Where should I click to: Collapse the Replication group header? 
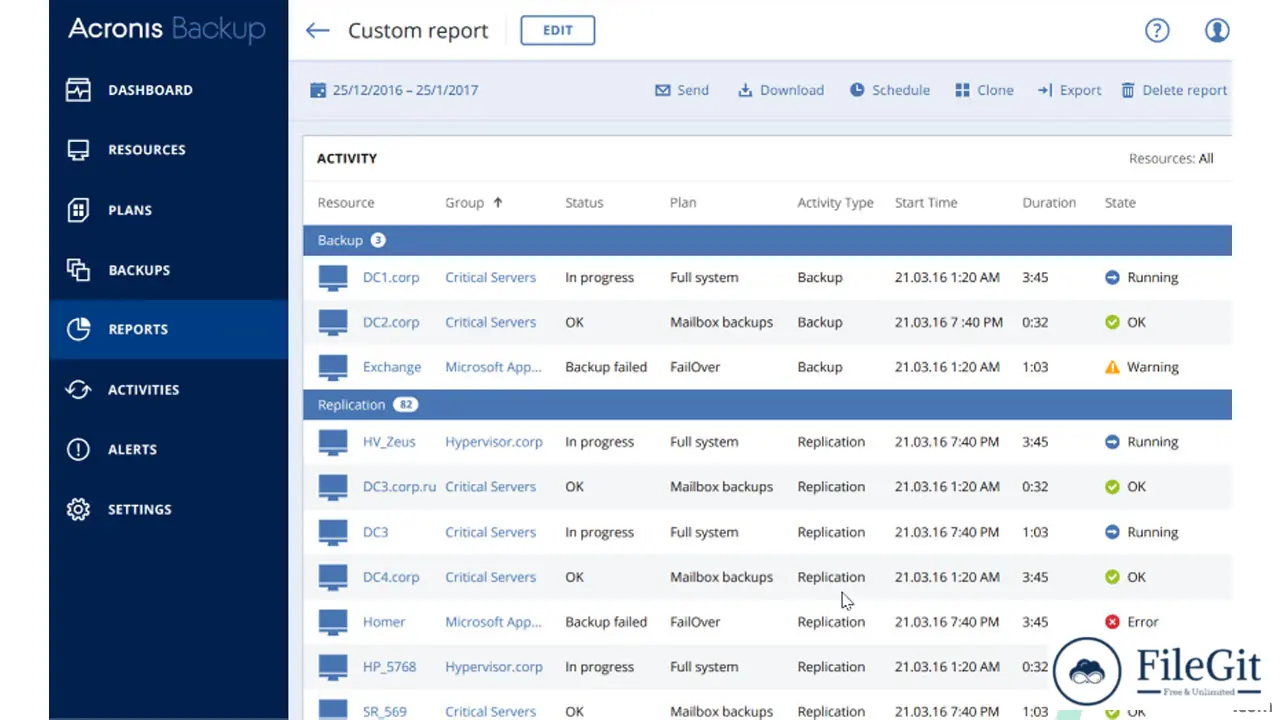click(x=767, y=405)
